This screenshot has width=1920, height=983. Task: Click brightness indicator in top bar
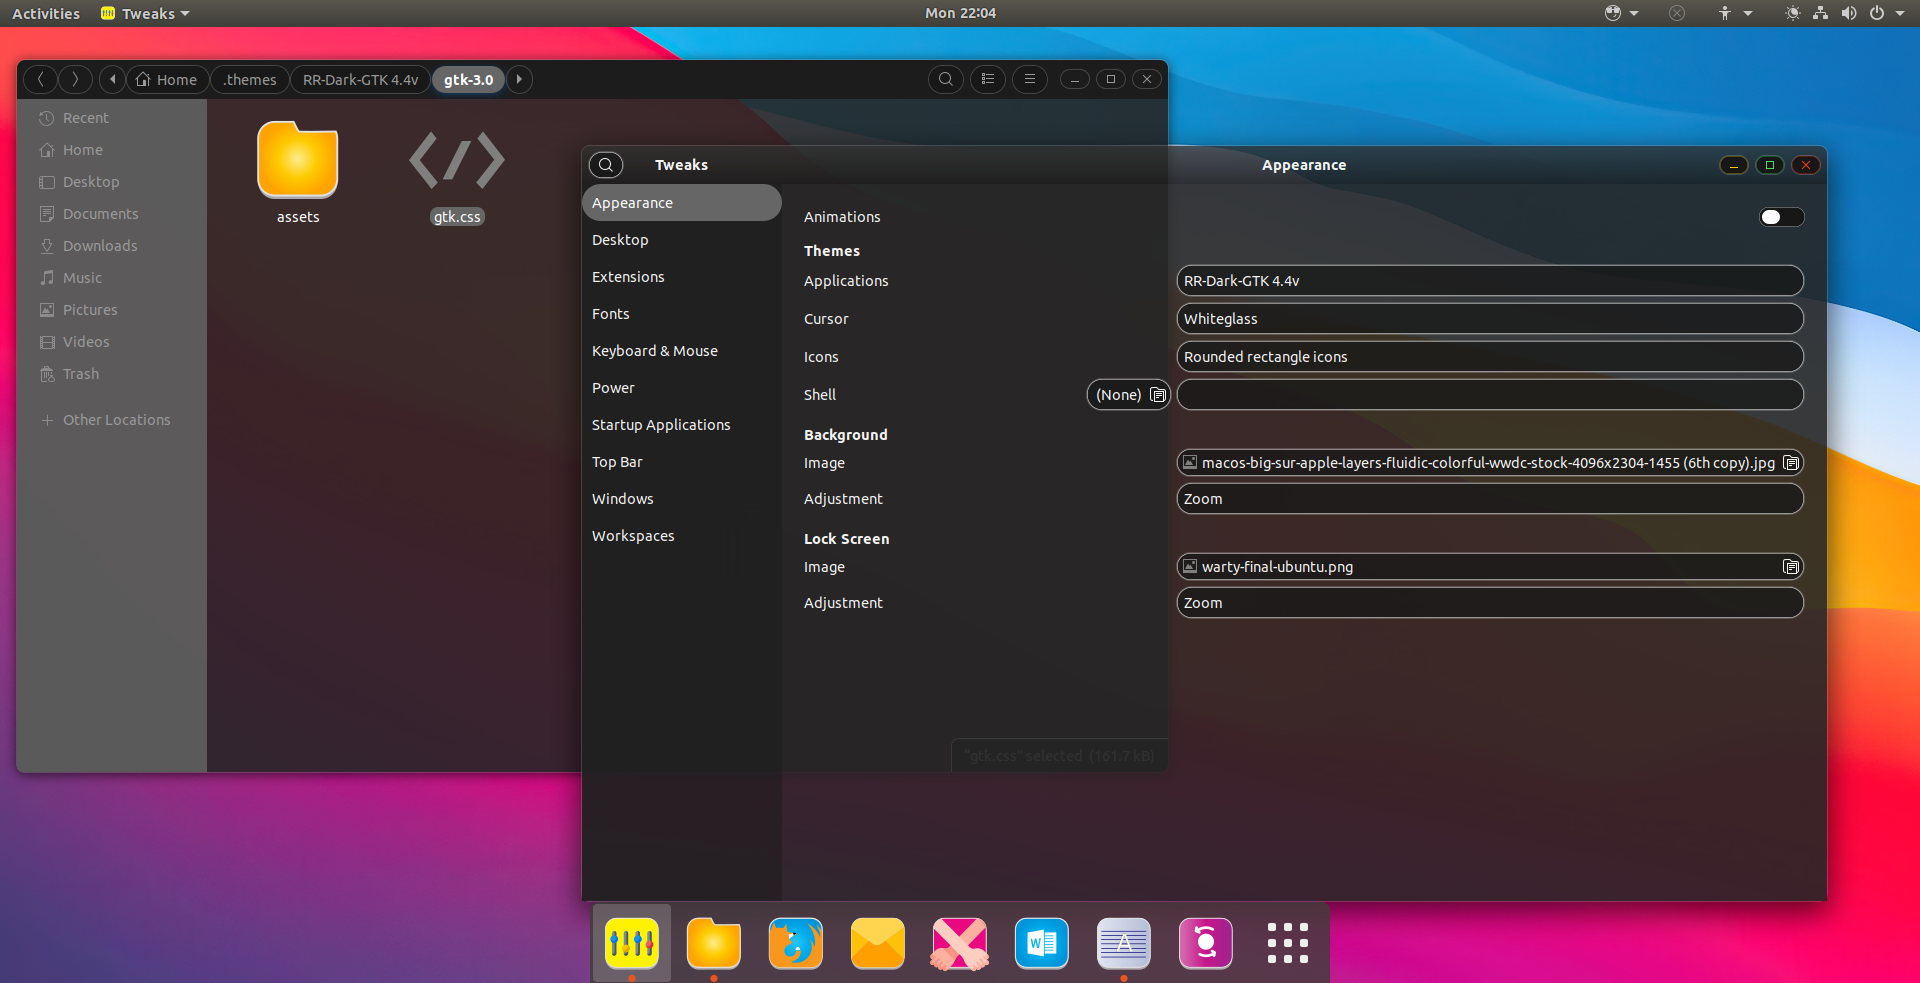[x=1792, y=13]
